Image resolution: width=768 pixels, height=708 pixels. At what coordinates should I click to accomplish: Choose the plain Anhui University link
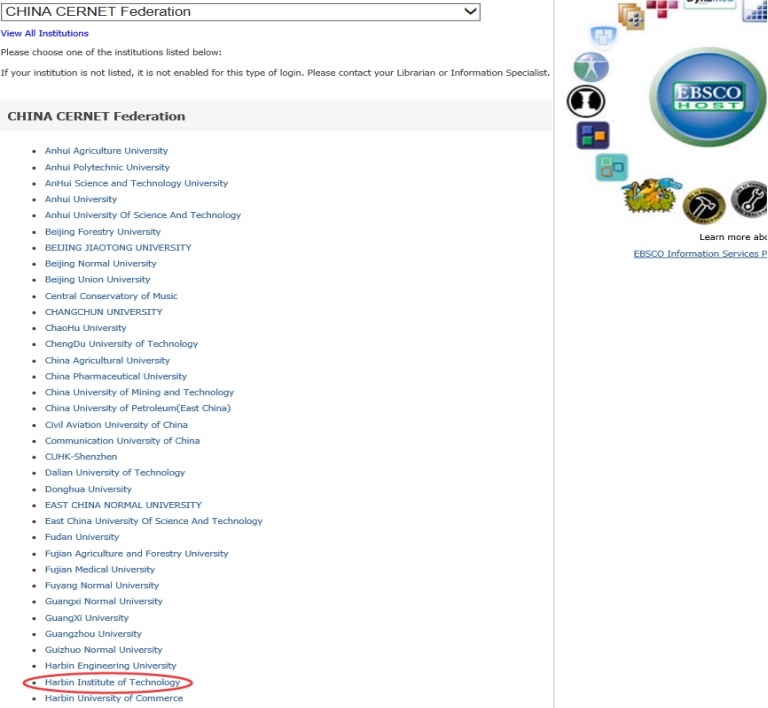coord(81,199)
